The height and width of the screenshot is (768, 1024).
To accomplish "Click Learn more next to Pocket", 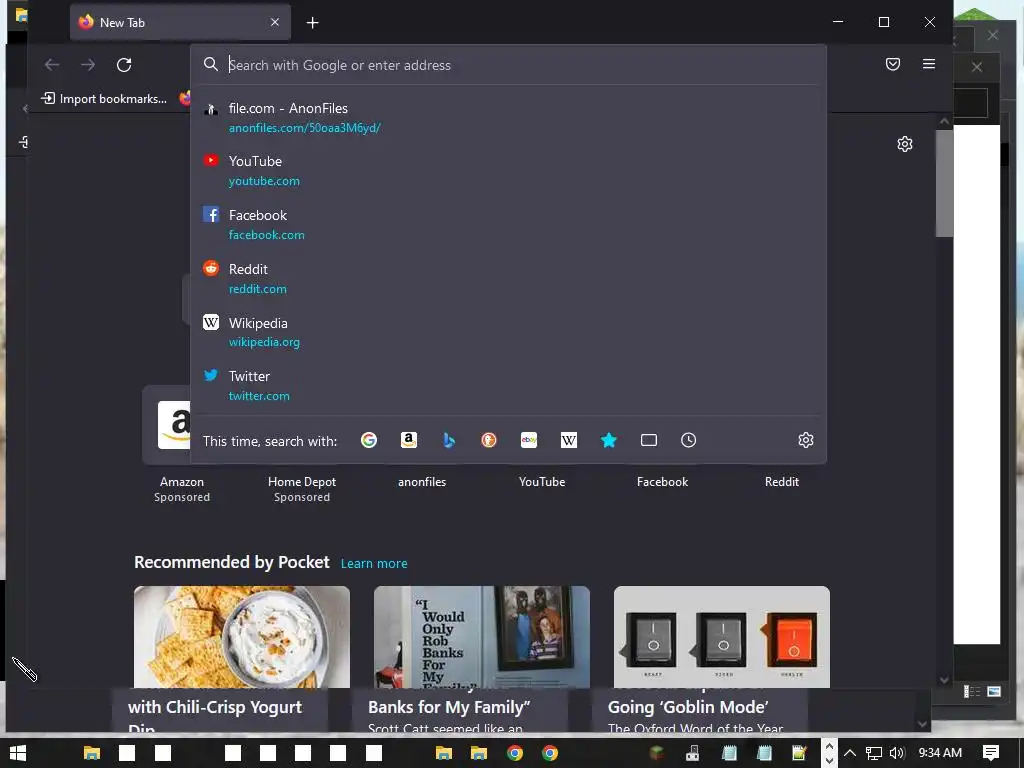I will tap(374, 564).
